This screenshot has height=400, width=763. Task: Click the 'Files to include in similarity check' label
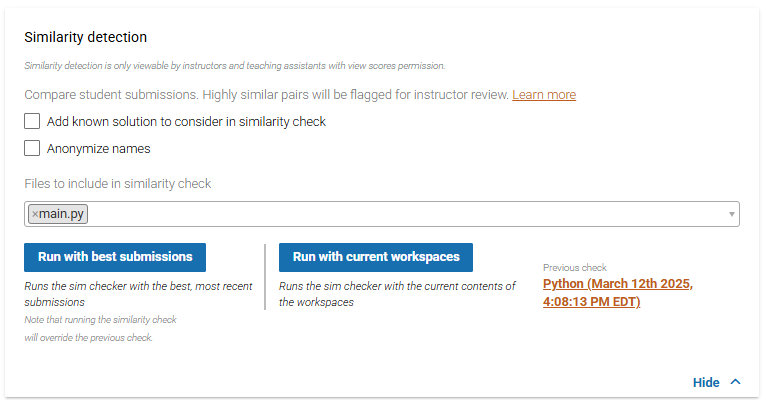(x=118, y=183)
